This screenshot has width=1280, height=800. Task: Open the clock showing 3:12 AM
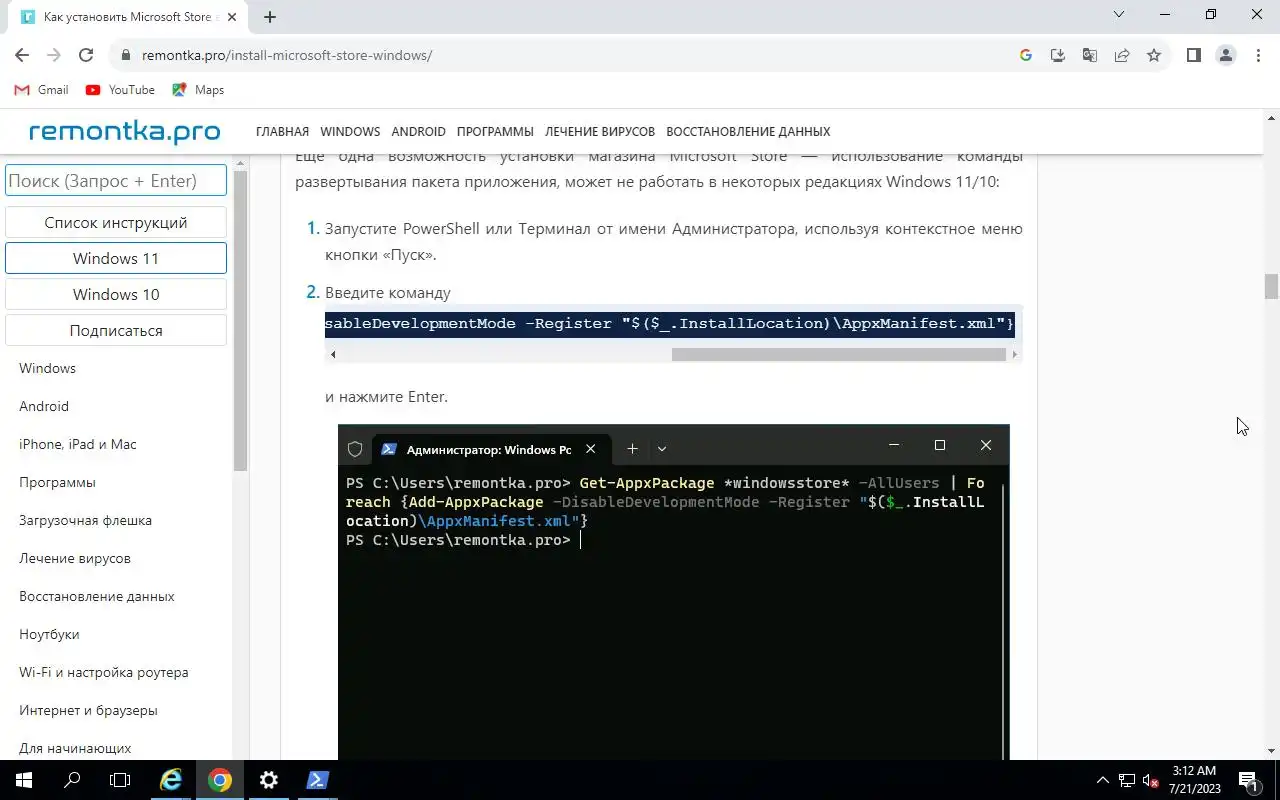1194,780
